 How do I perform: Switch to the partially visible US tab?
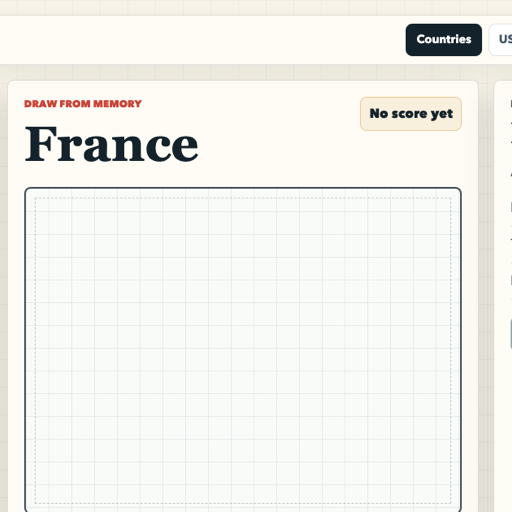[501, 40]
